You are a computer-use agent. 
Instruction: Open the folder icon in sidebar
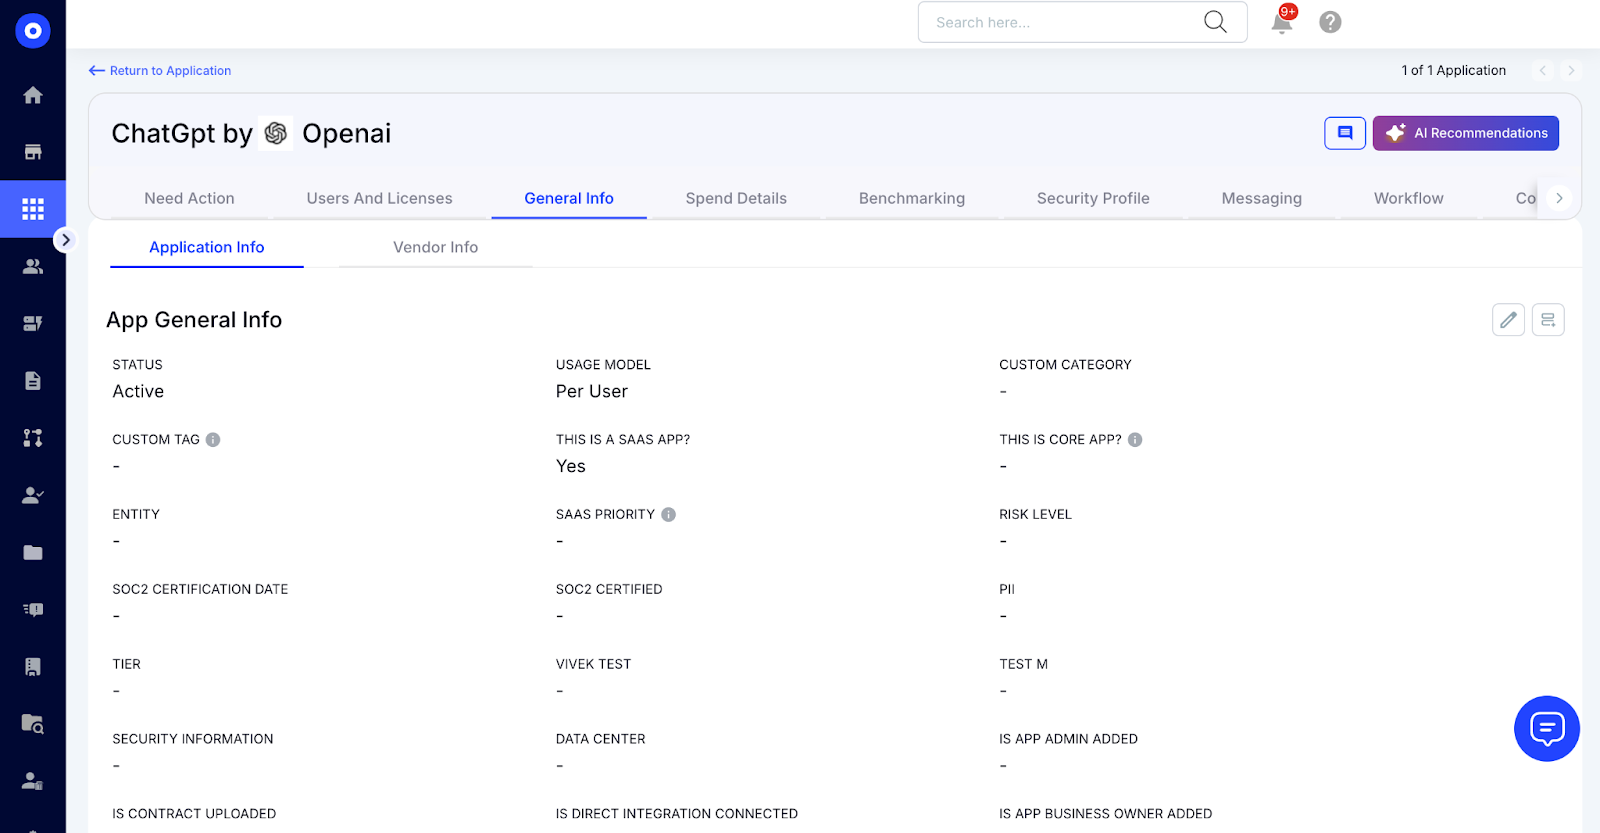[x=33, y=552]
